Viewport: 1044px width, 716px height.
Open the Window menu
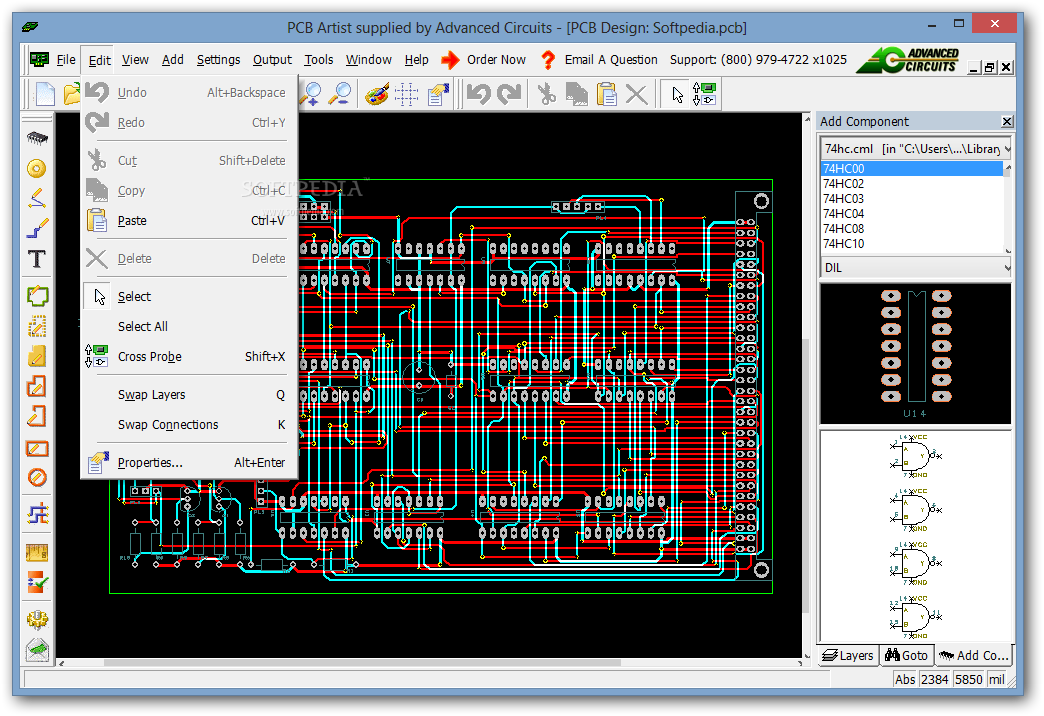[x=369, y=60]
